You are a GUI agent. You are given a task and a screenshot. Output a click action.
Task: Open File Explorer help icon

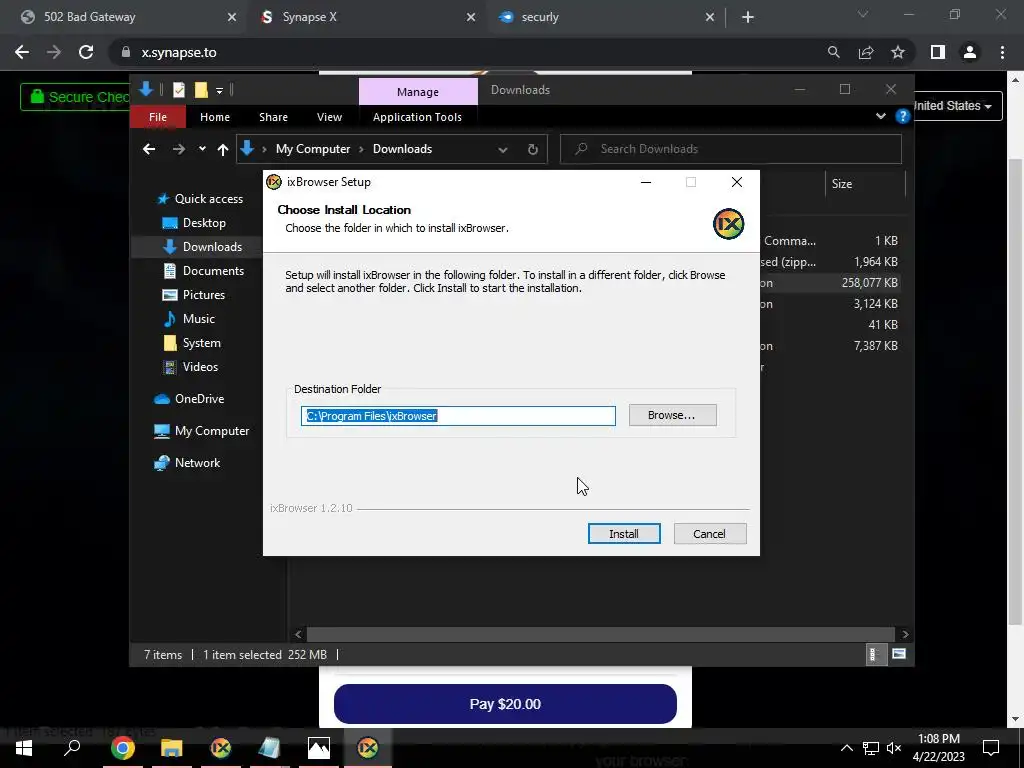coord(903,116)
